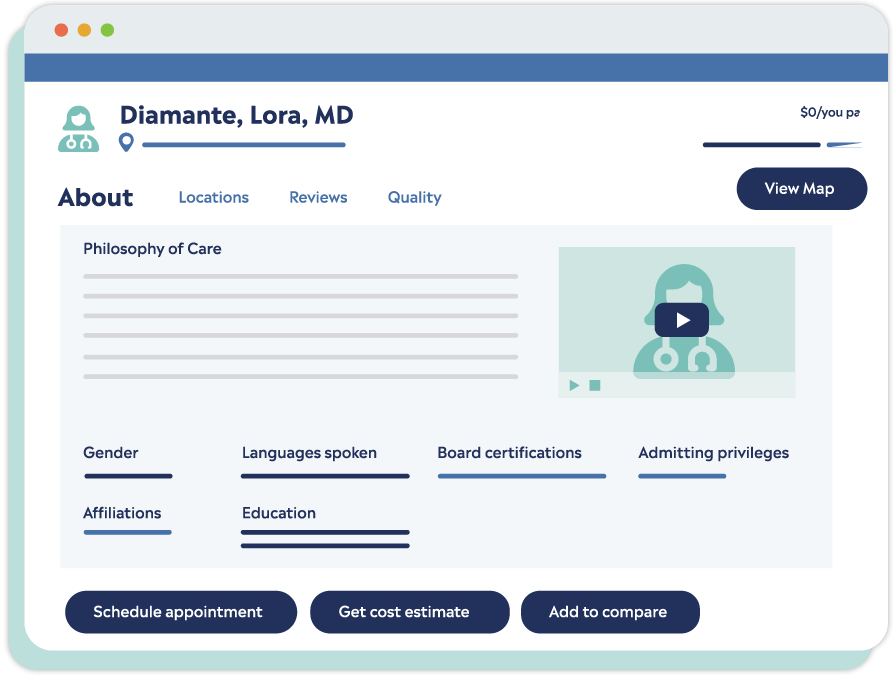Select the Quality tab

(414, 197)
